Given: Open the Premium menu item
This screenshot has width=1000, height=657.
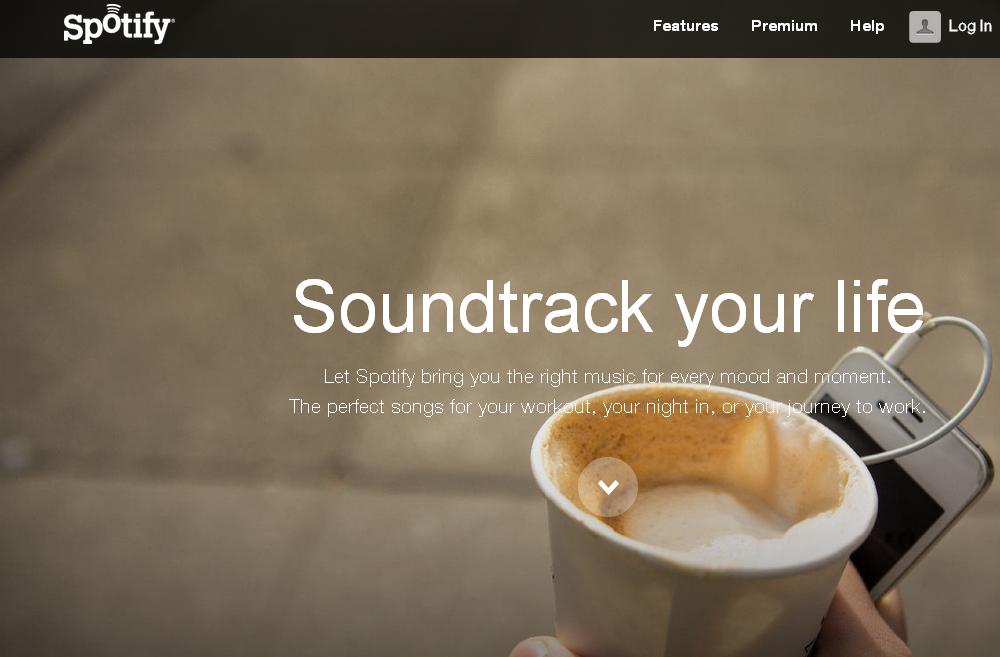Looking at the screenshot, I should [x=784, y=26].
